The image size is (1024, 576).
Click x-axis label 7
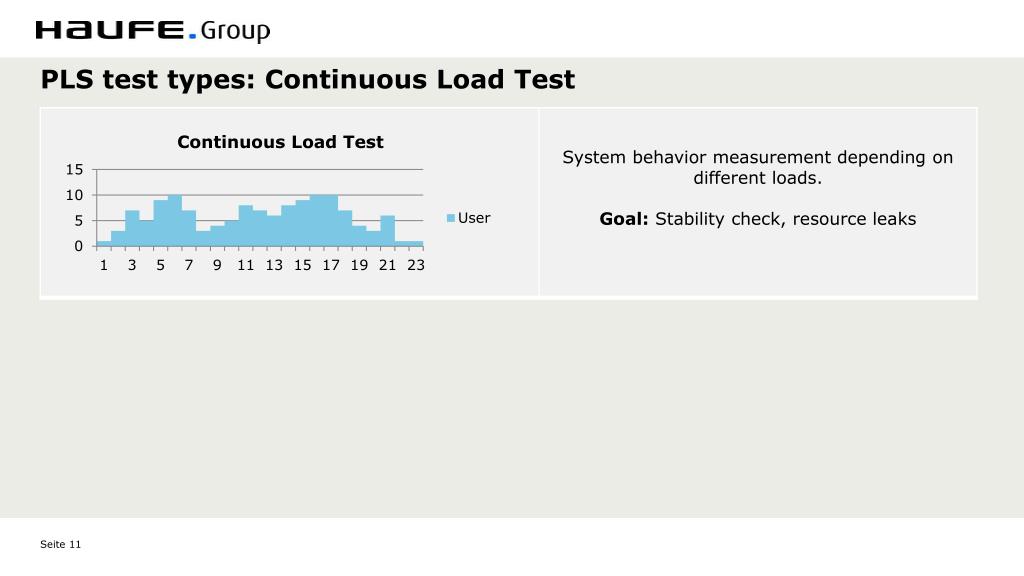tap(189, 265)
